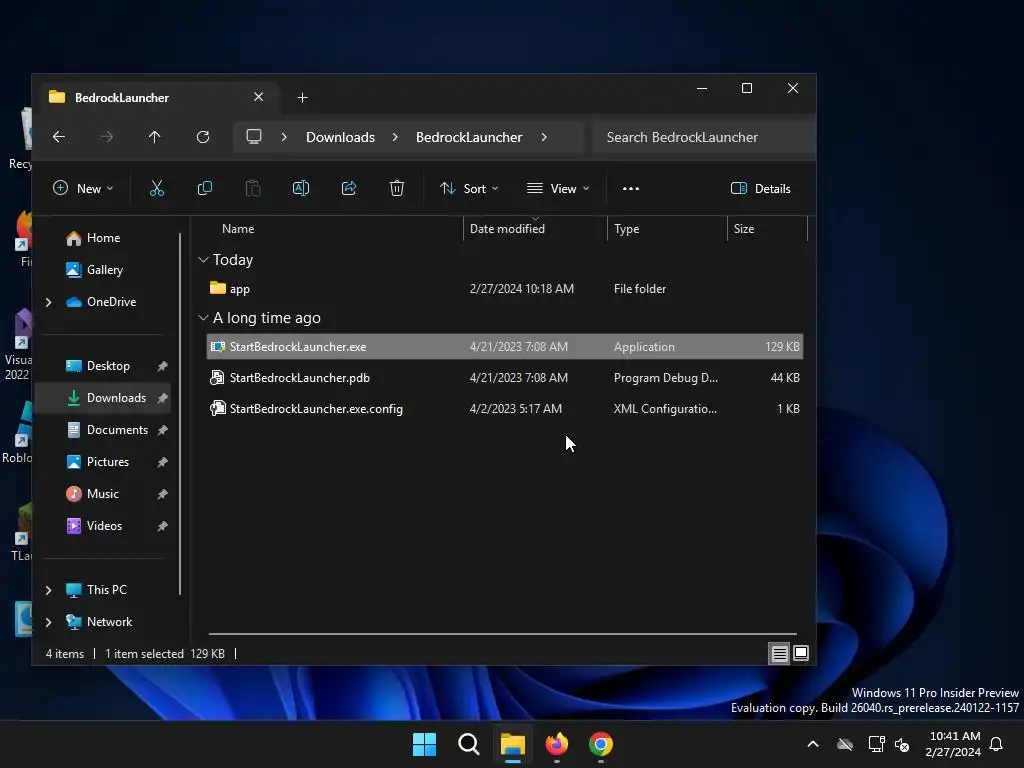Sort by the Type column header
This screenshot has width=1024, height=768.
pos(626,229)
